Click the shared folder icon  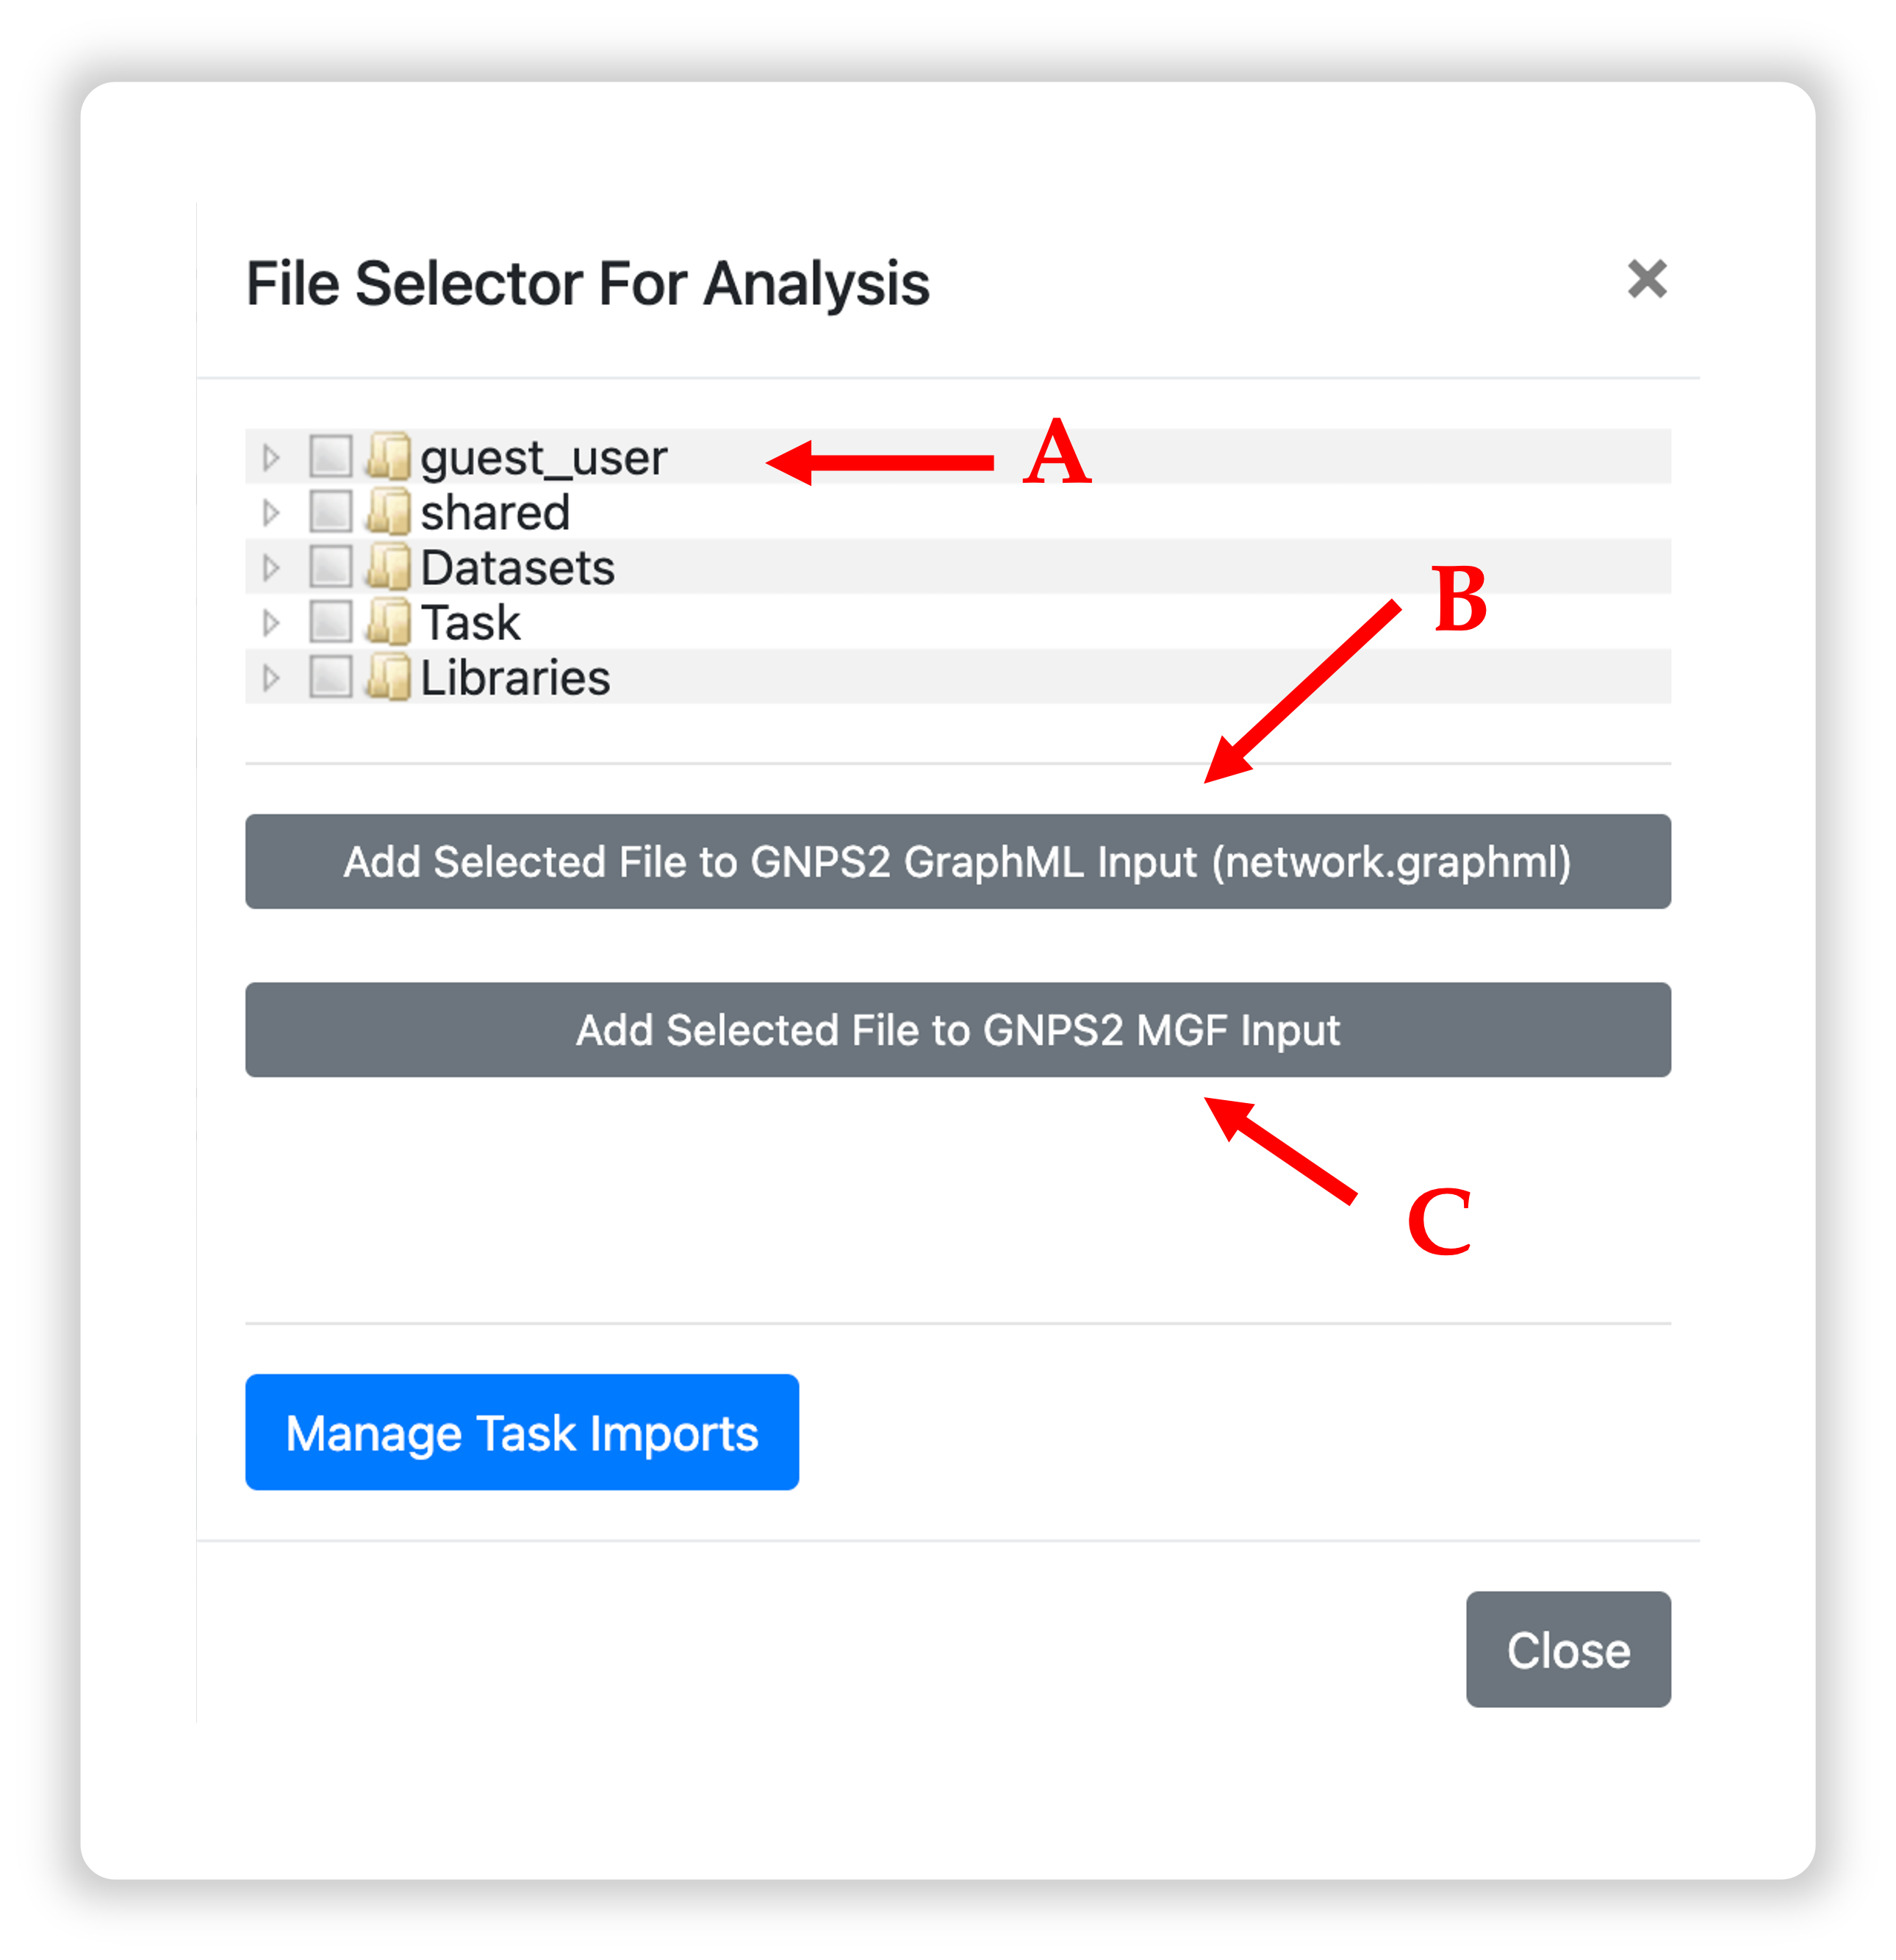pos(388,511)
